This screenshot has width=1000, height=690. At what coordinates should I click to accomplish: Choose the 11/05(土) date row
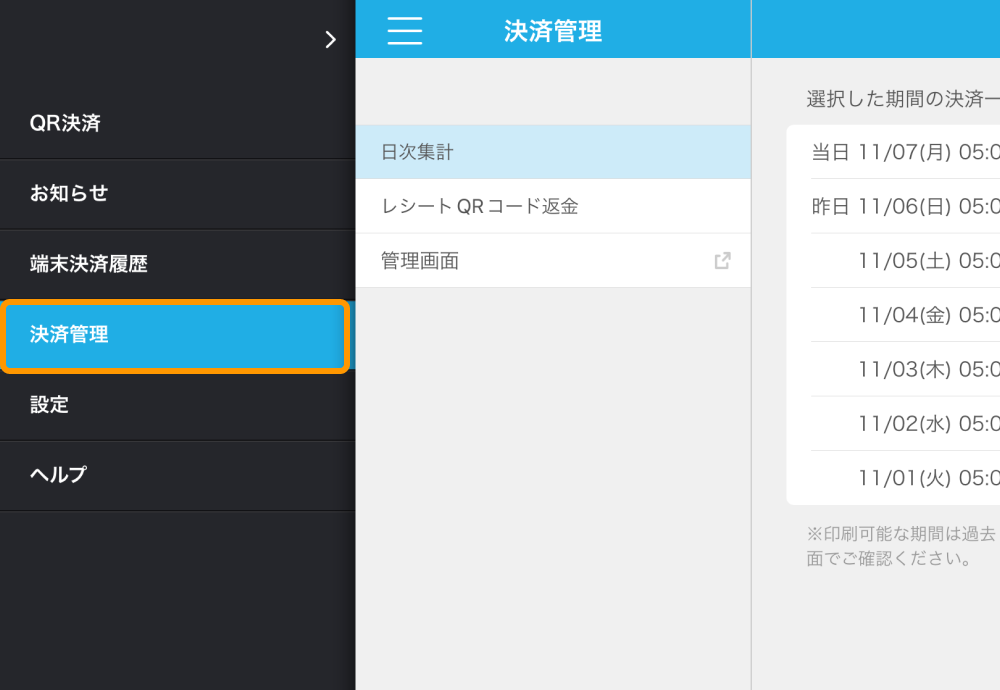(x=926, y=261)
